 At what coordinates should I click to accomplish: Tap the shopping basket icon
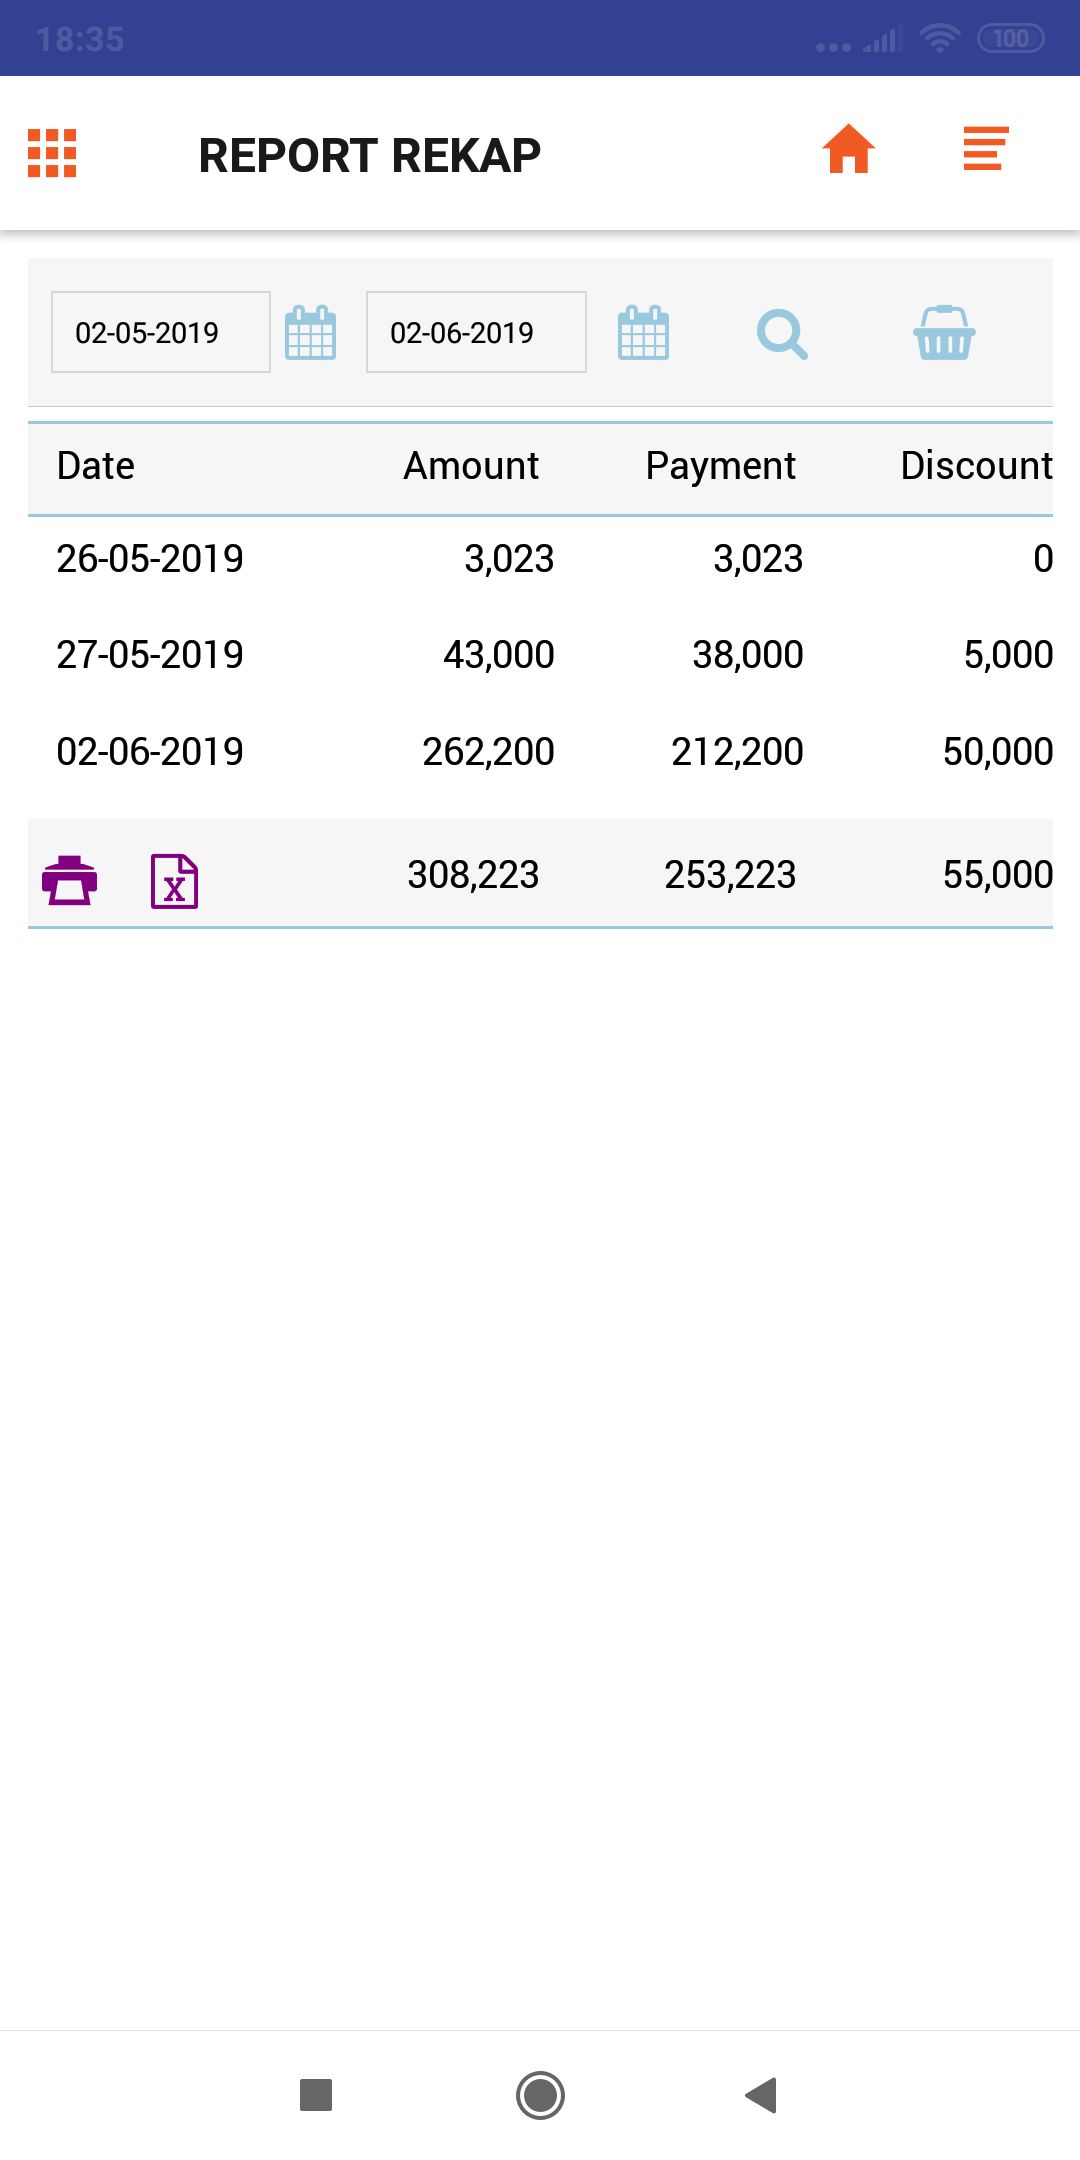click(944, 333)
